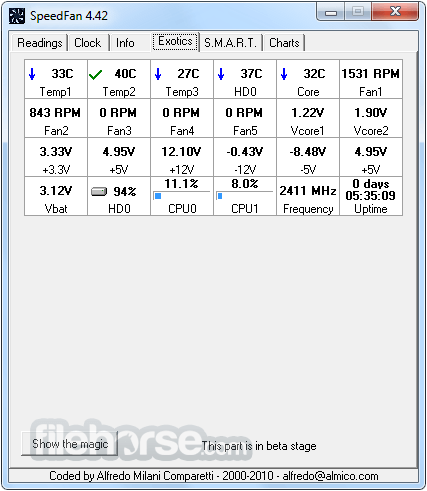Viewport: 427px width, 491px height.
Task: Select the 2411 MHz Frequency cell
Action: tap(308, 196)
